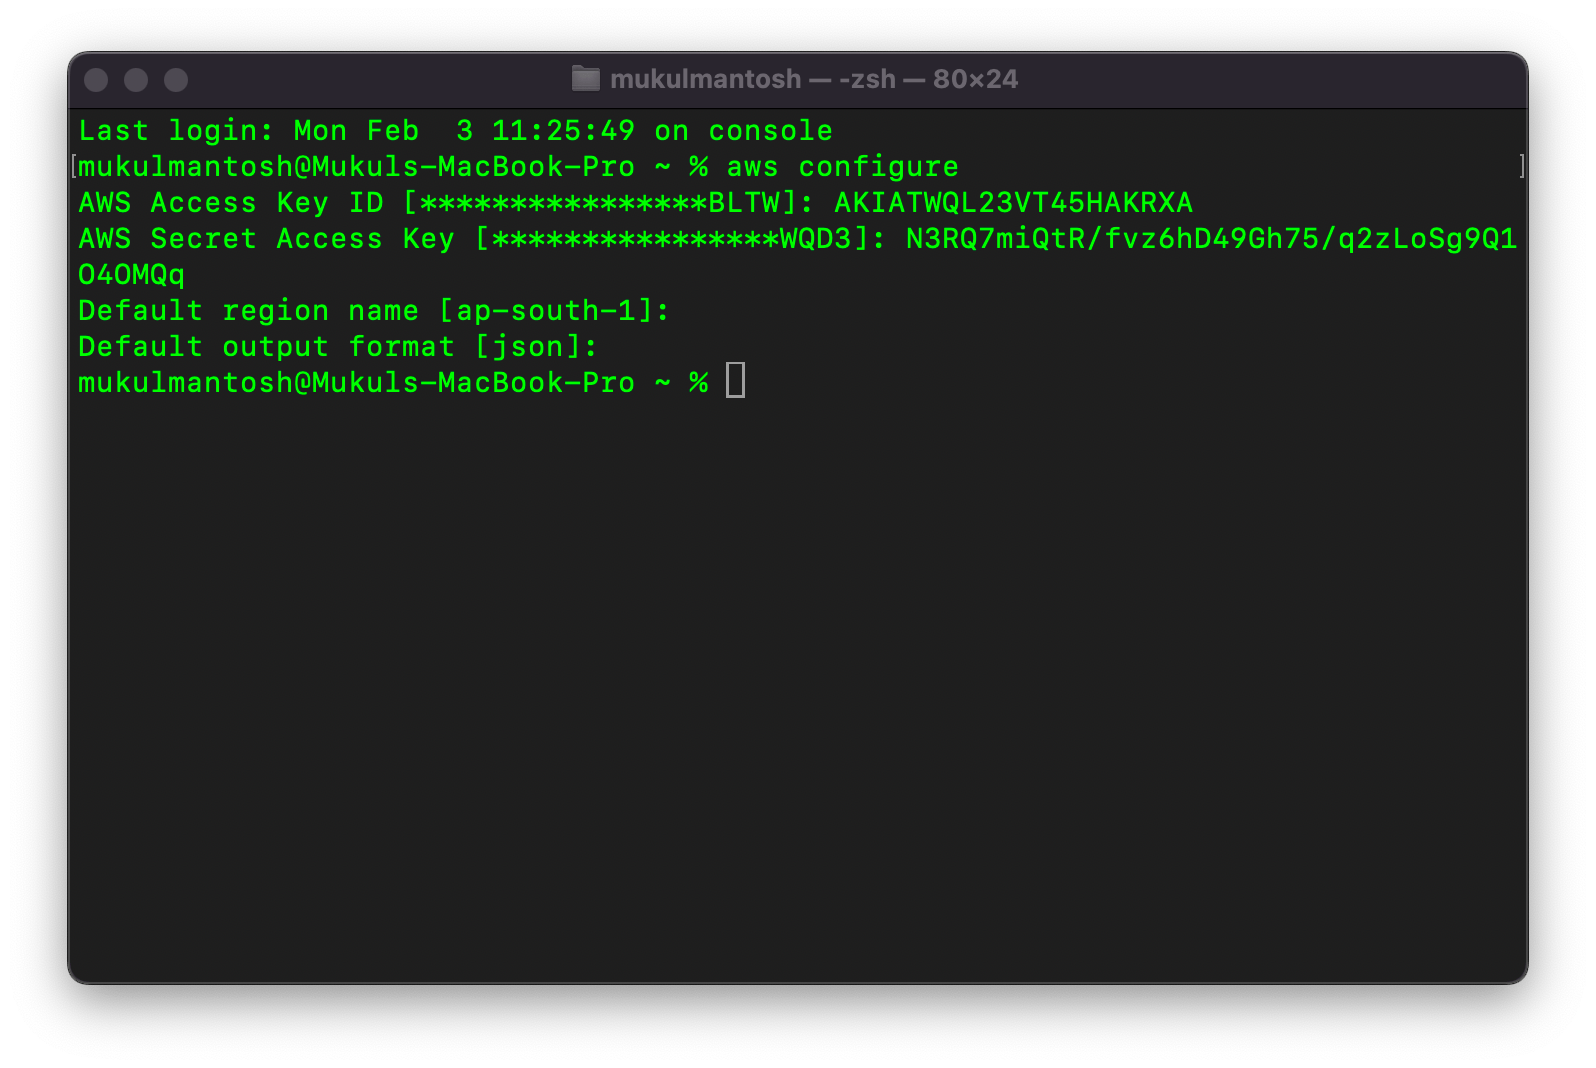This screenshot has height=1068, width=1596.
Task: Click the "aws configure" command text
Action: tap(842, 167)
